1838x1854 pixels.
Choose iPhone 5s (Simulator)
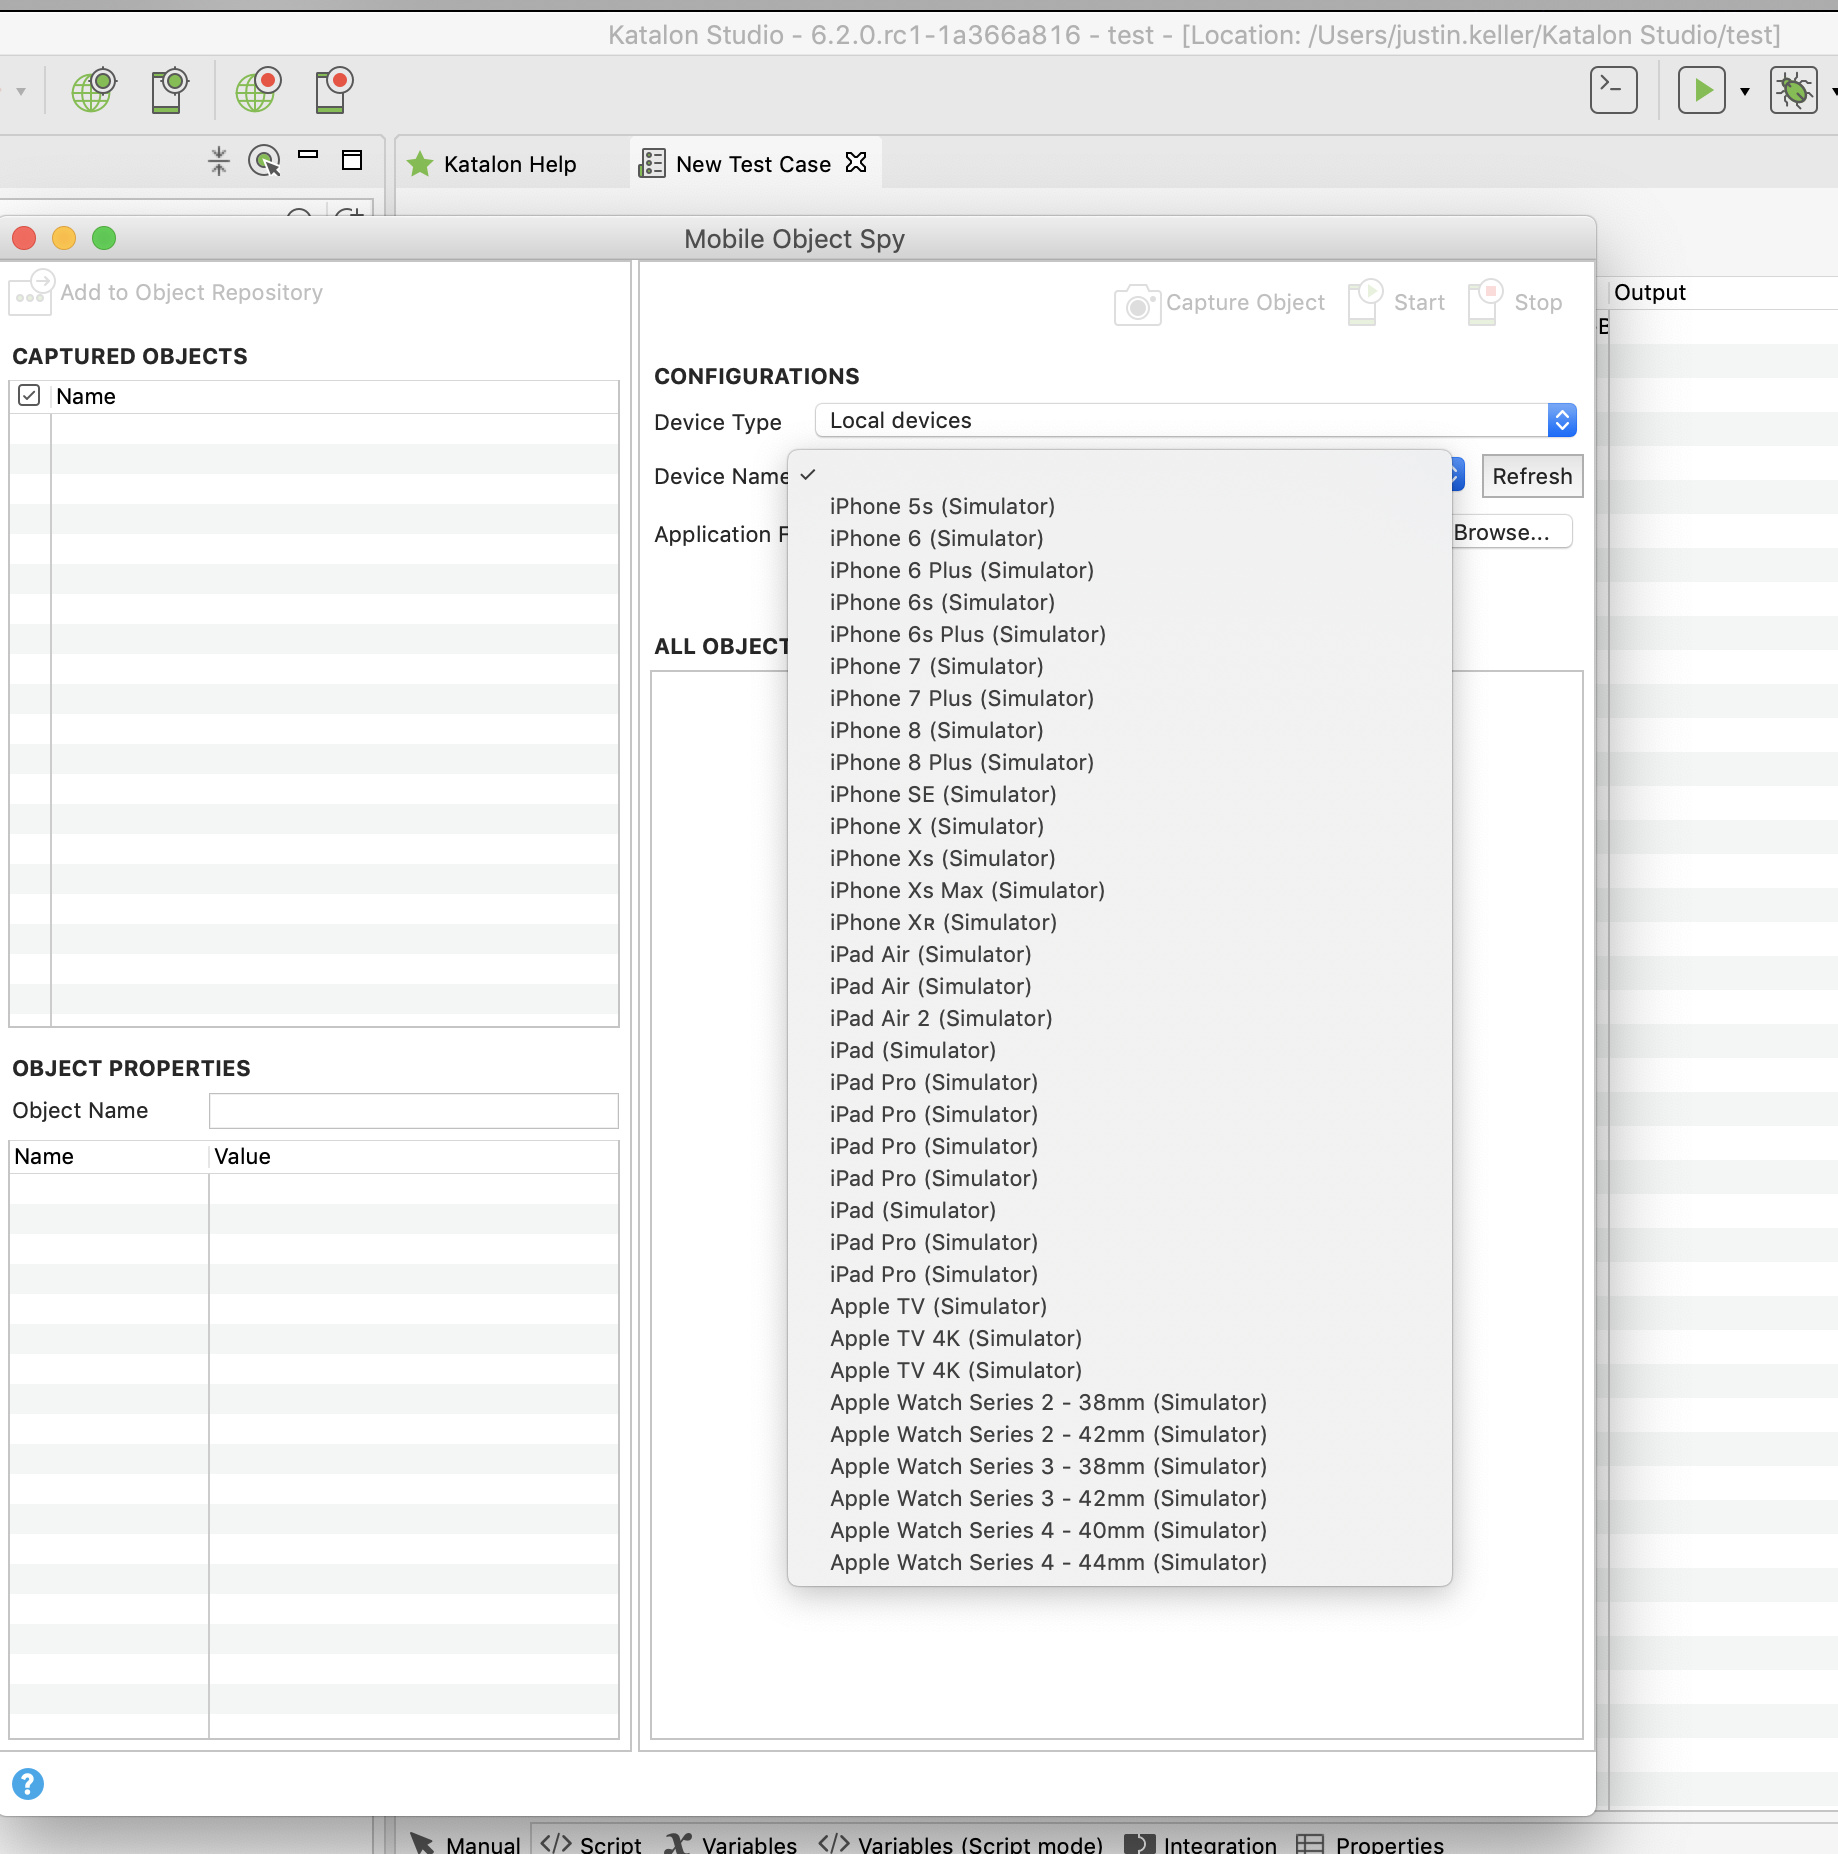pyautogui.click(x=1120, y=507)
